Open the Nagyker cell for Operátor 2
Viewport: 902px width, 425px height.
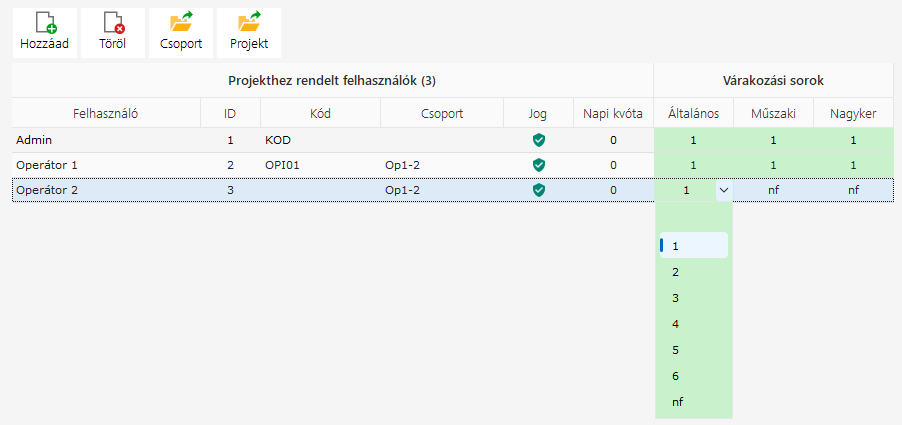pyautogui.click(x=853, y=190)
